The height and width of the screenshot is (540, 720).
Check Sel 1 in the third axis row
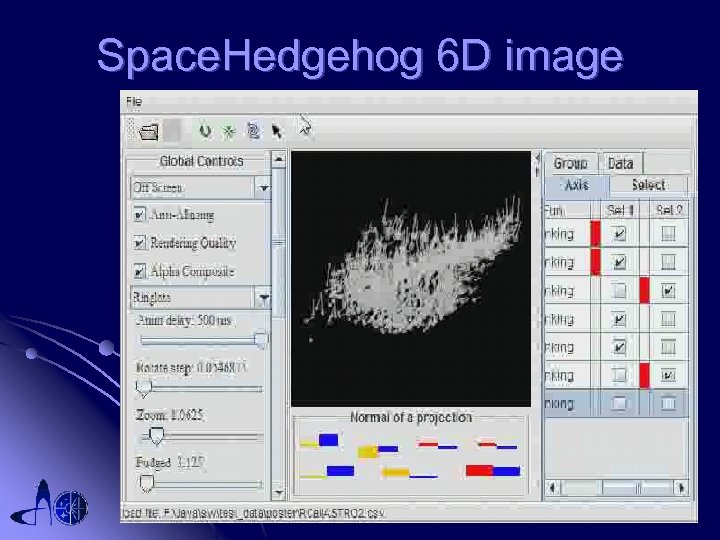click(619, 291)
